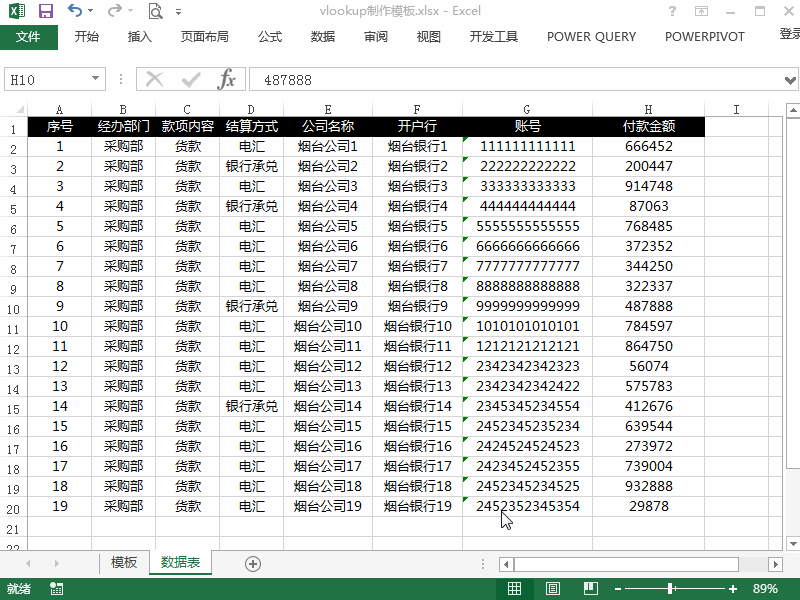Click the Insert Function fx icon

[x=227, y=80]
